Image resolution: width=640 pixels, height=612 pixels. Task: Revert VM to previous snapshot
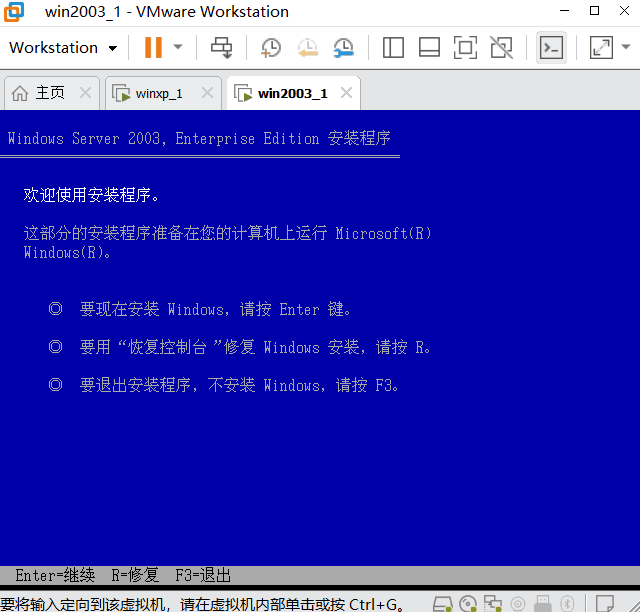[x=307, y=47]
